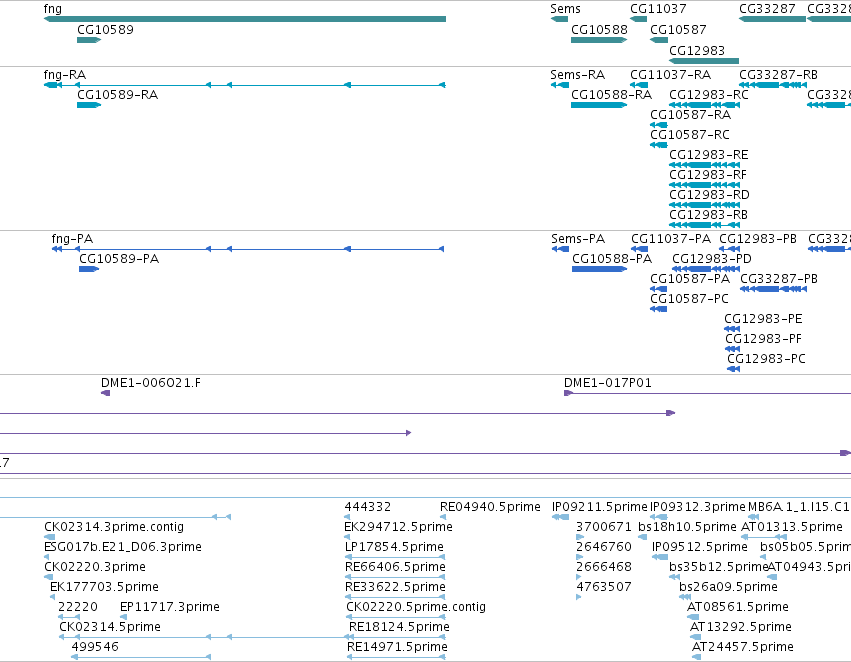The image size is (851, 662).
Task: Select the CG11037 gene label
Action: pyautogui.click(x=658, y=9)
